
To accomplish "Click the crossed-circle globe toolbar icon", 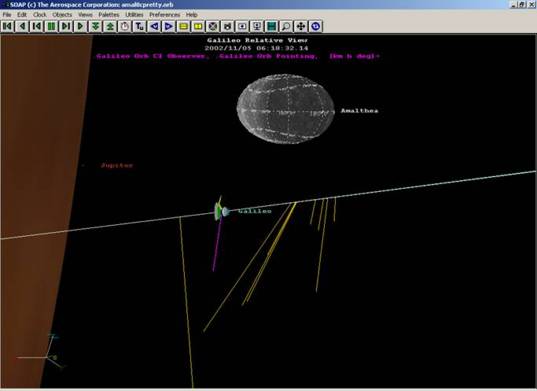I will coord(213,26).
